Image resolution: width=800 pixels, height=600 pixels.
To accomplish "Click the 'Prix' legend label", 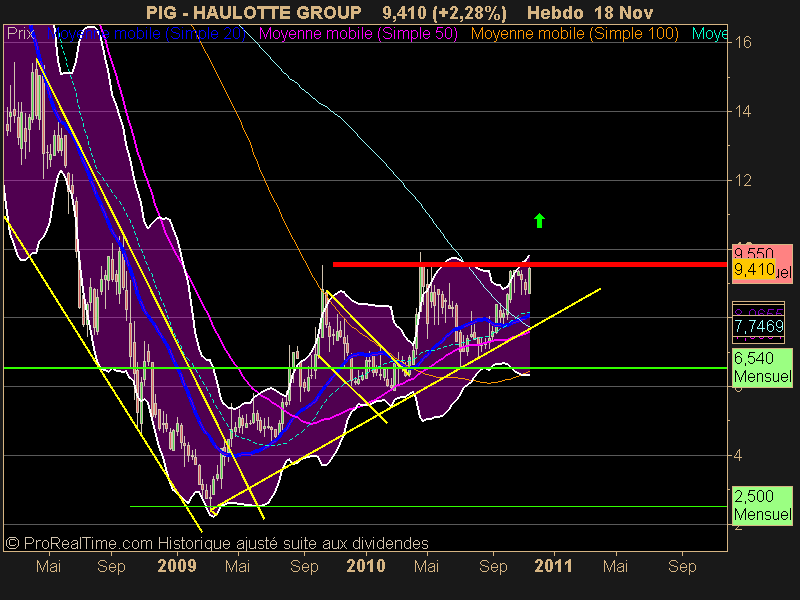I will (20, 34).
